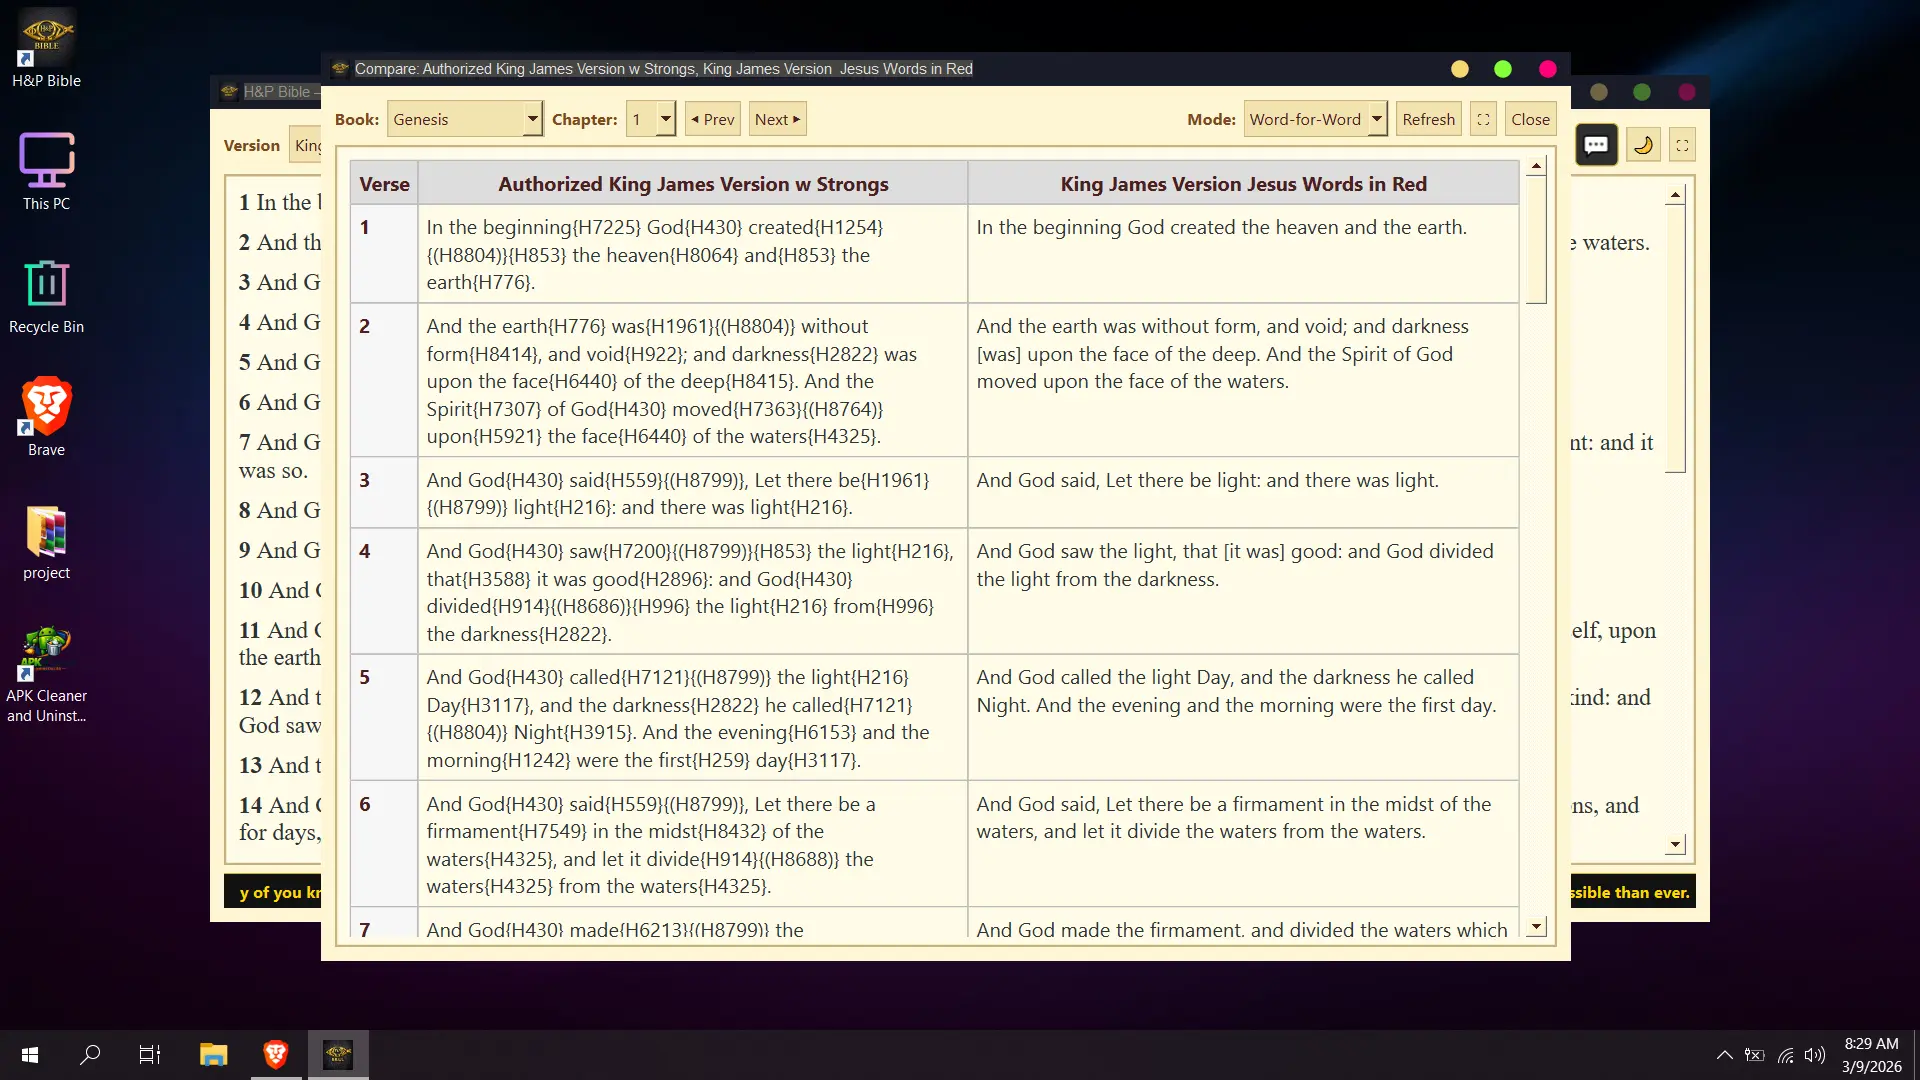Click verse 13 in the main window behind
Viewport: 1920px width, 1080px height.
tap(280, 765)
